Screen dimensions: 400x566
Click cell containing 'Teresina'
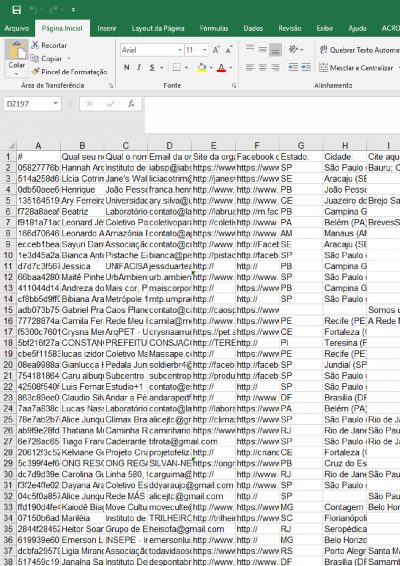(x=345, y=343)
